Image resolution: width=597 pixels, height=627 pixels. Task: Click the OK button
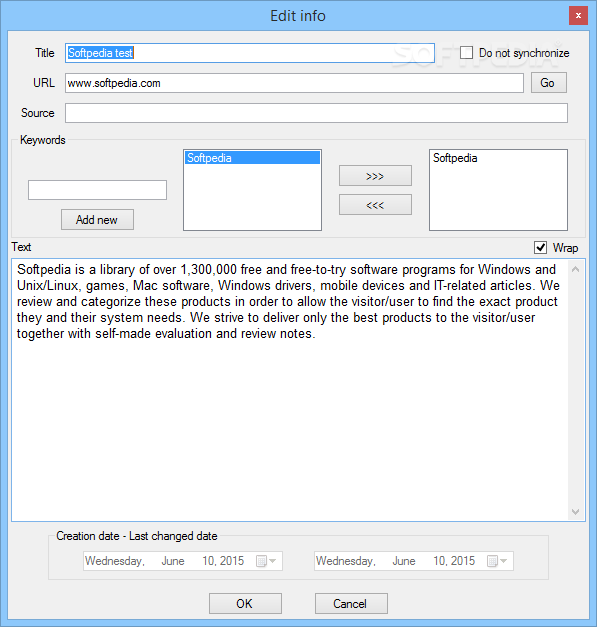[245, 603]
